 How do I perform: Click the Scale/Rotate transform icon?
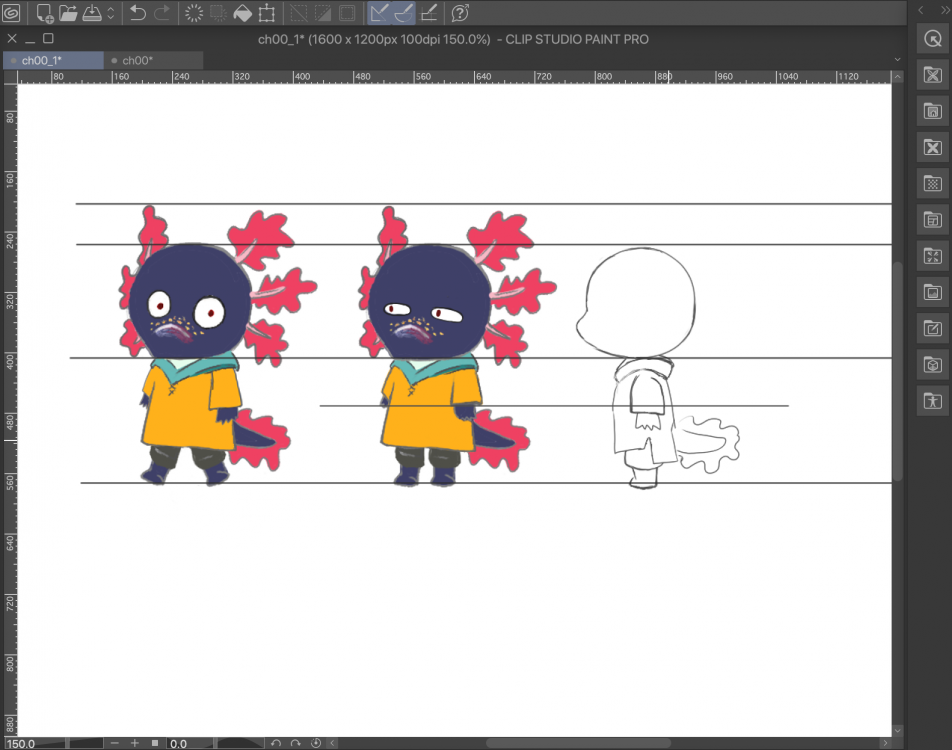click(267, 13)
